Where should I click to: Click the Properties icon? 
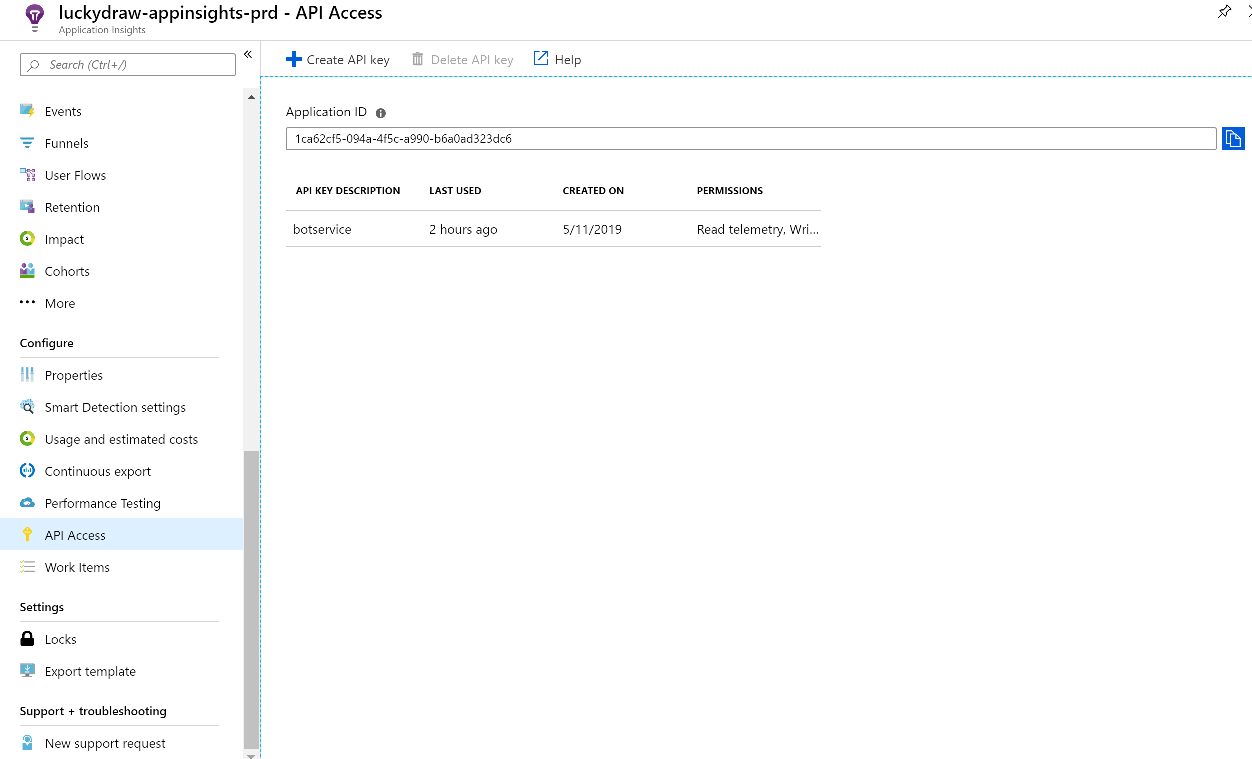point(28,375)
